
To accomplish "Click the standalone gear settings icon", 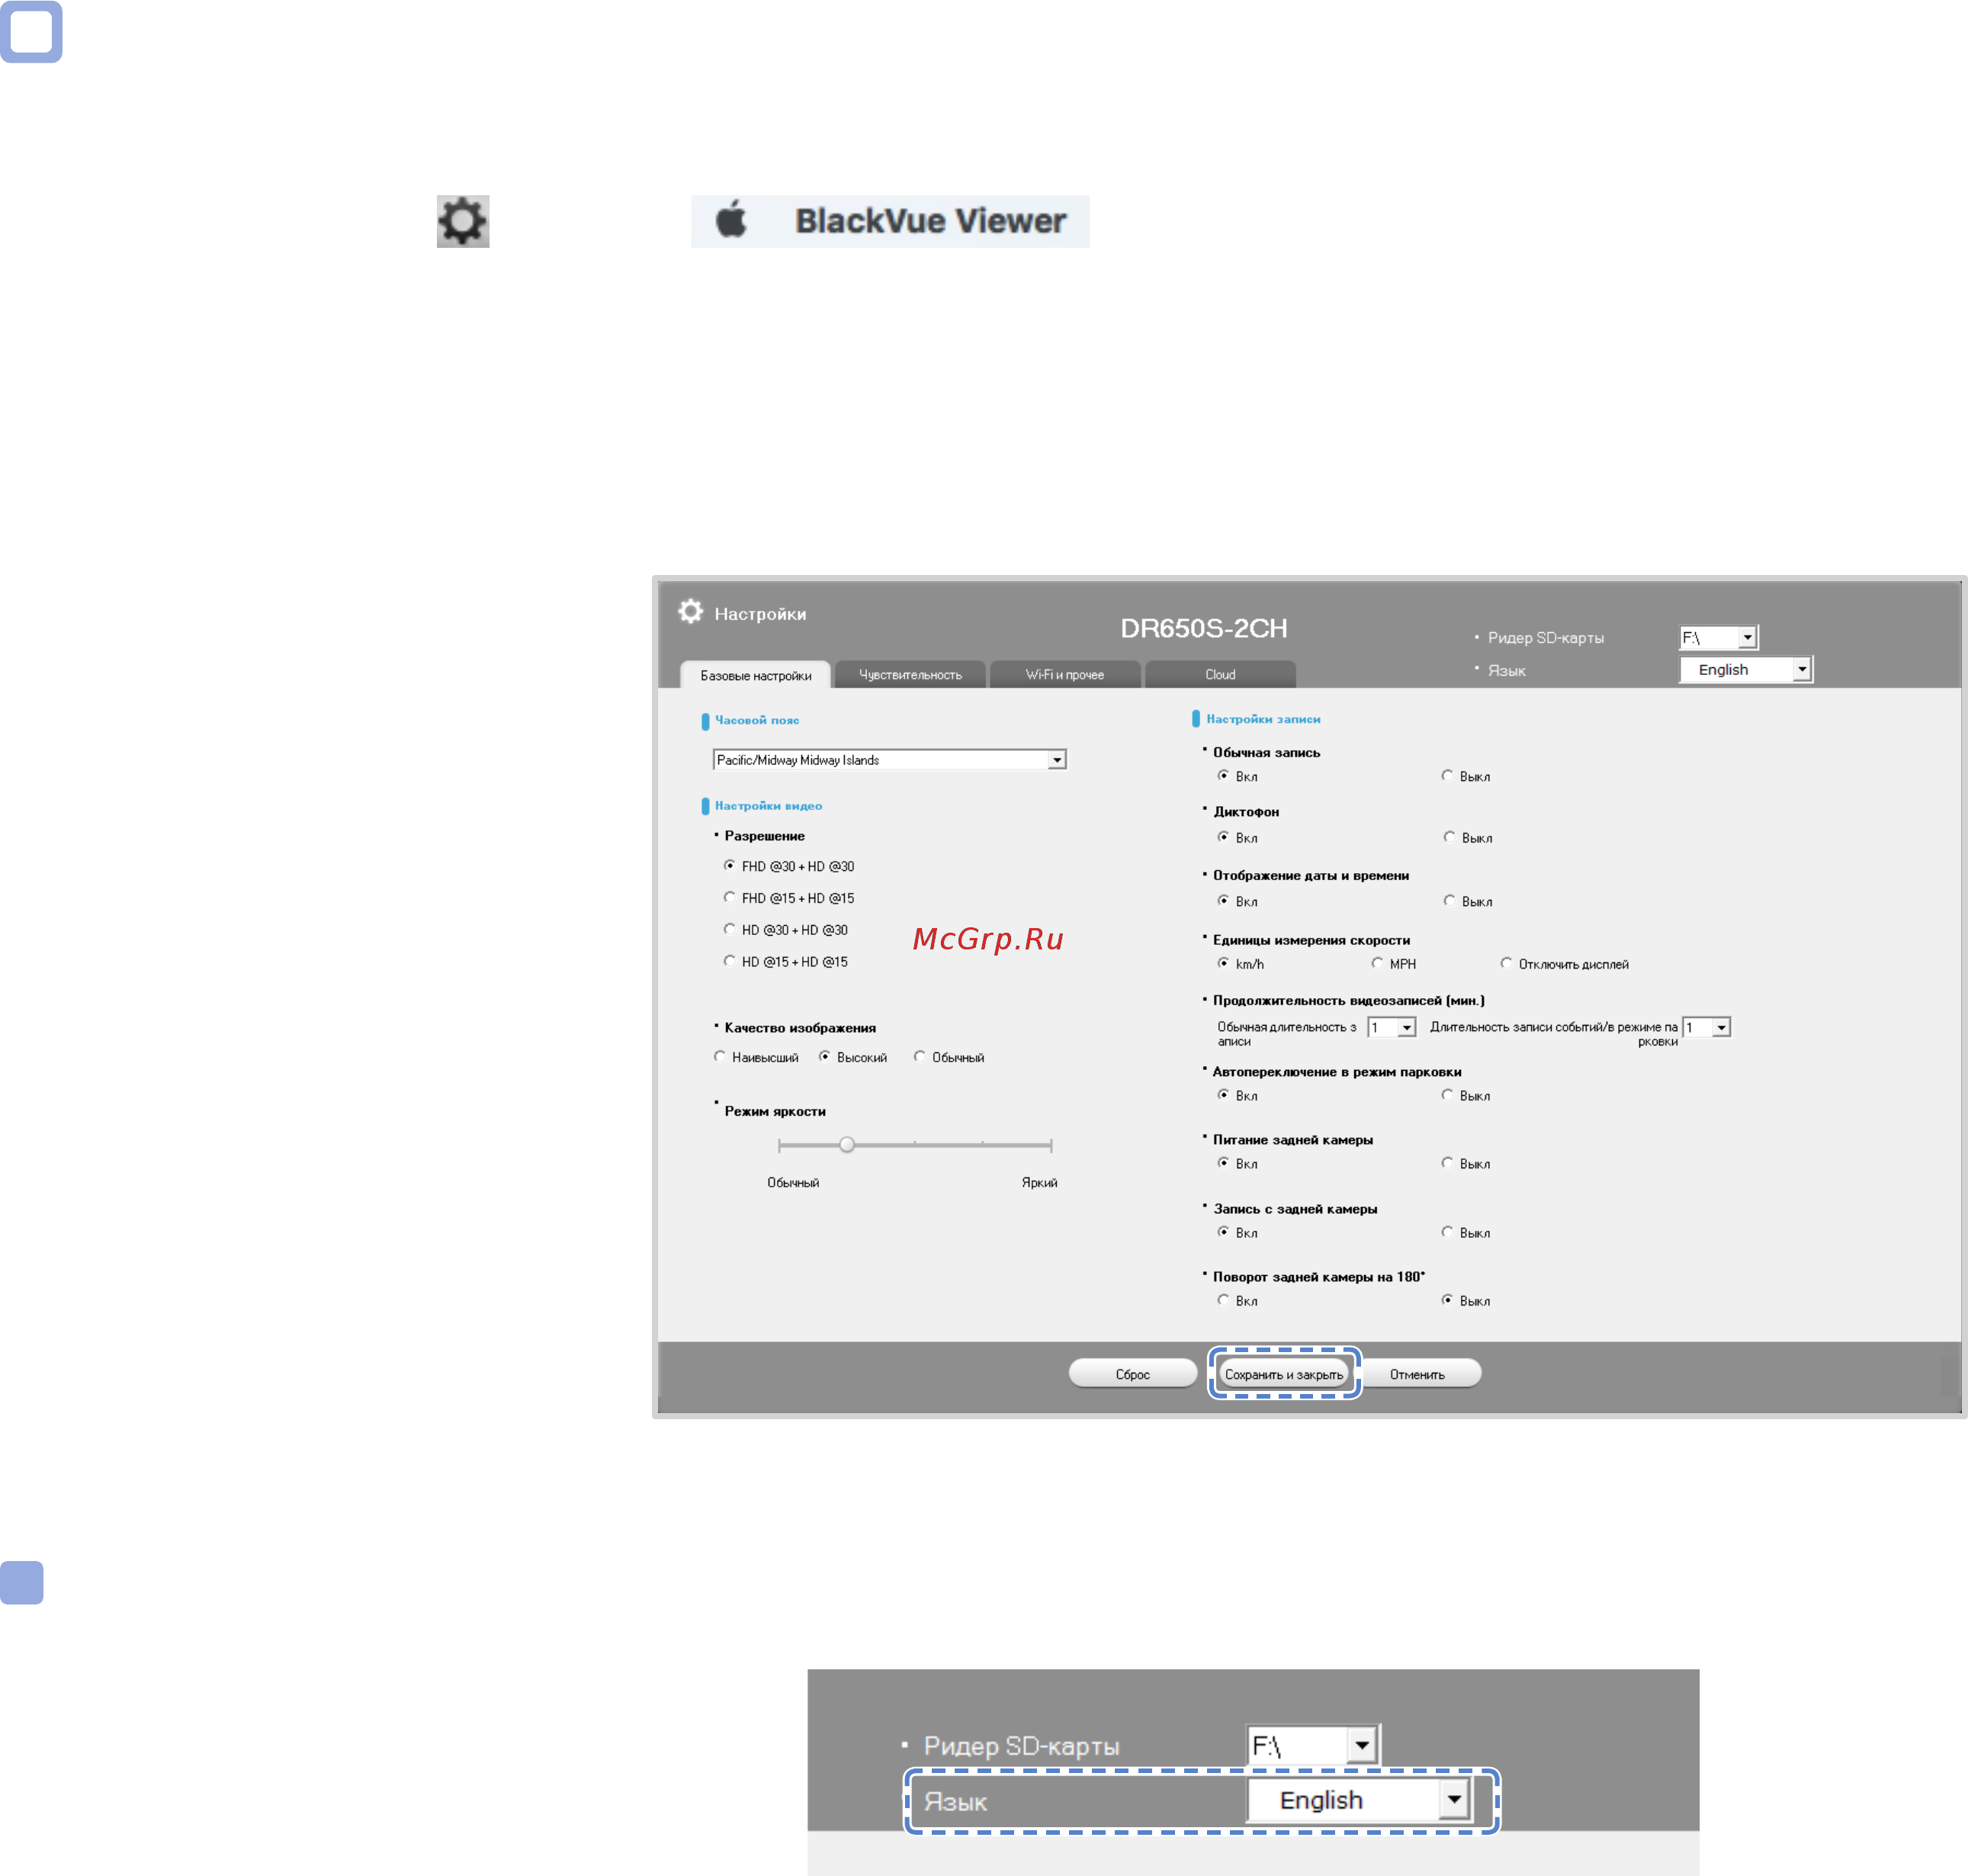I will coord(462,221).
